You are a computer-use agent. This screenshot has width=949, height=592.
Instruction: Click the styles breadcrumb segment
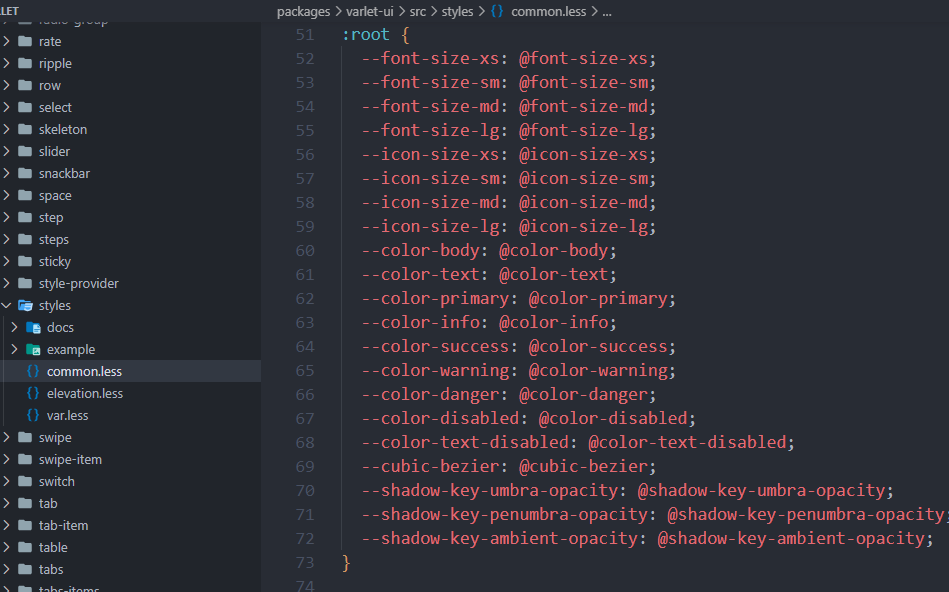click(x=457, y=11)
